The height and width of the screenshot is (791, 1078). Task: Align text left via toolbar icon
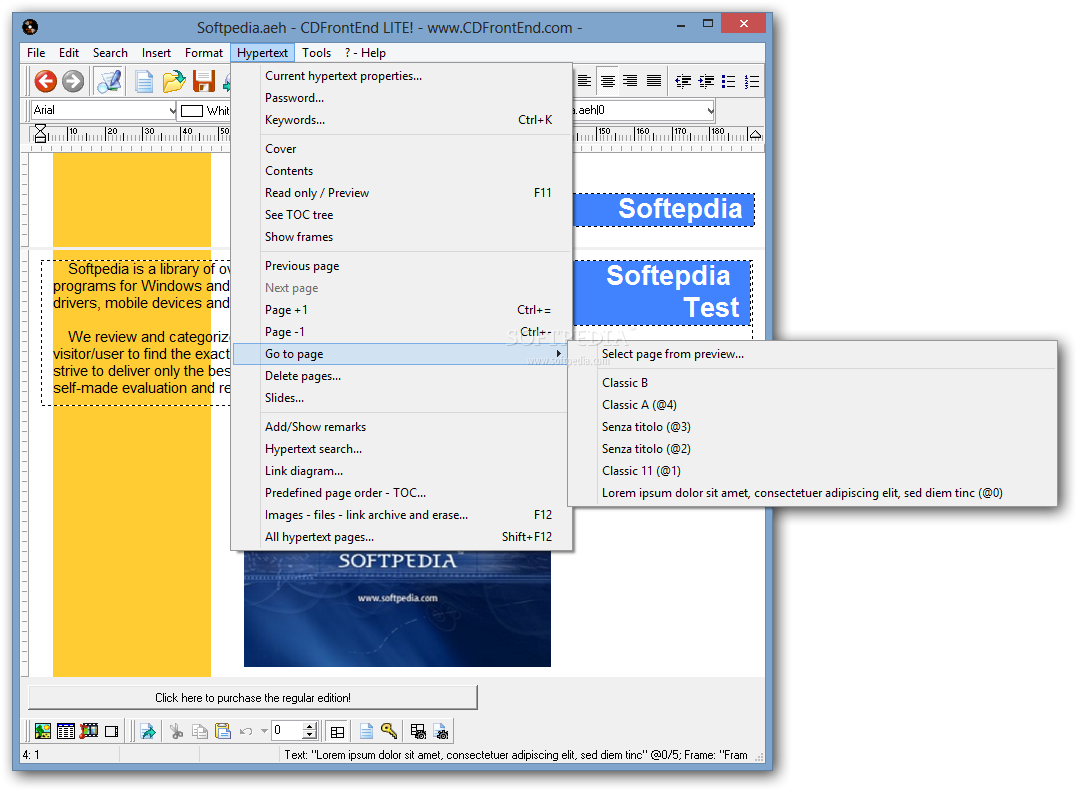[584, 81]
